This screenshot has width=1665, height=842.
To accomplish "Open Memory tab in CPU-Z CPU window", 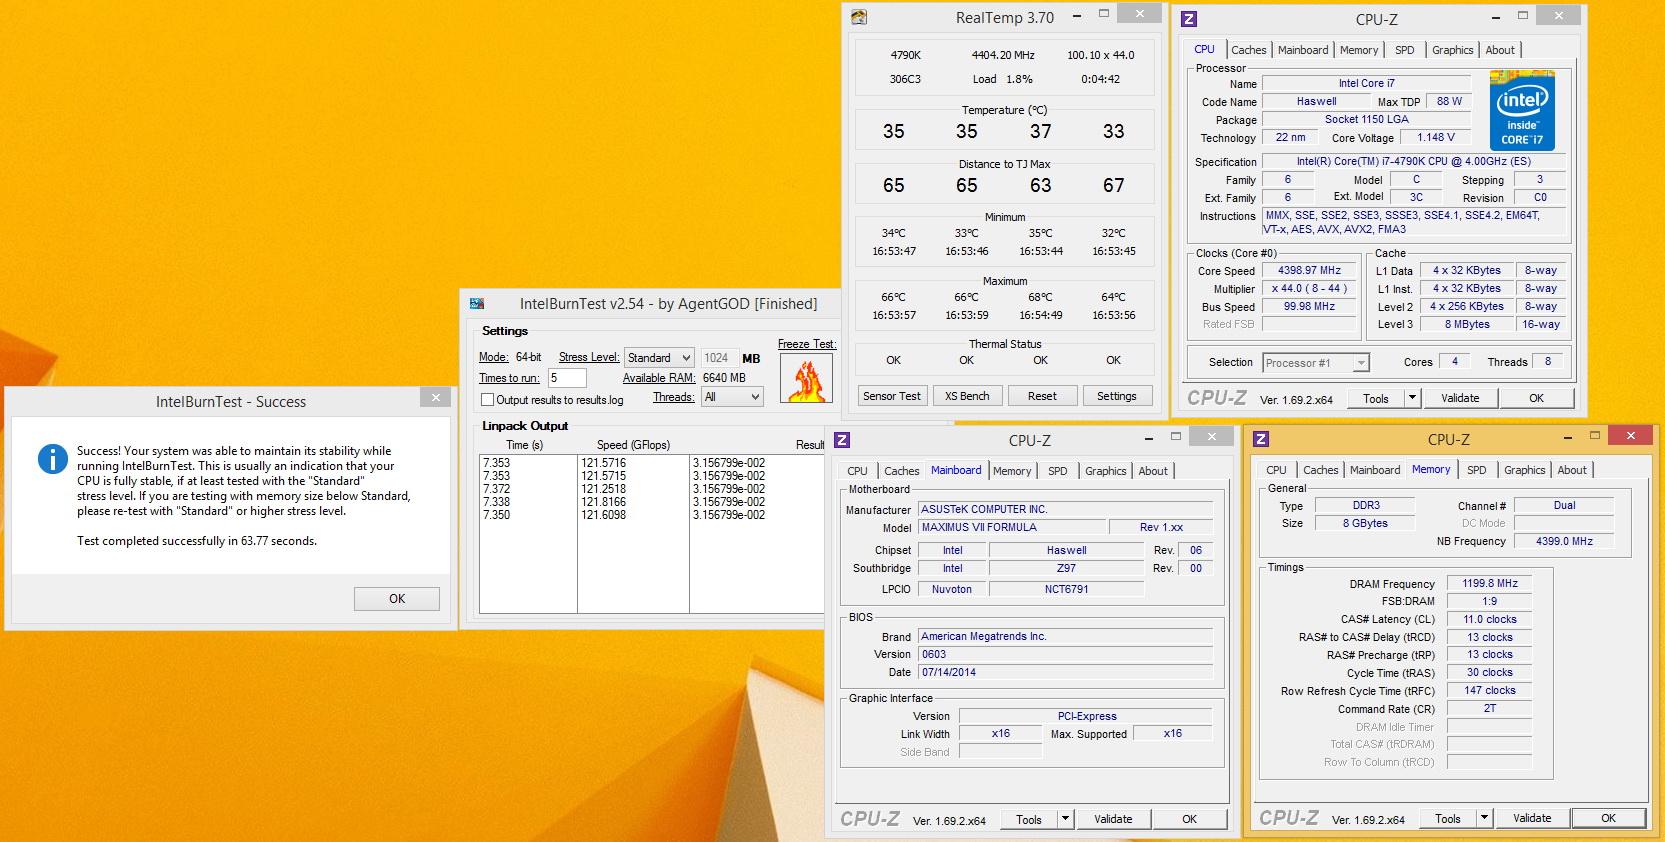I will tap(1358, 50).
